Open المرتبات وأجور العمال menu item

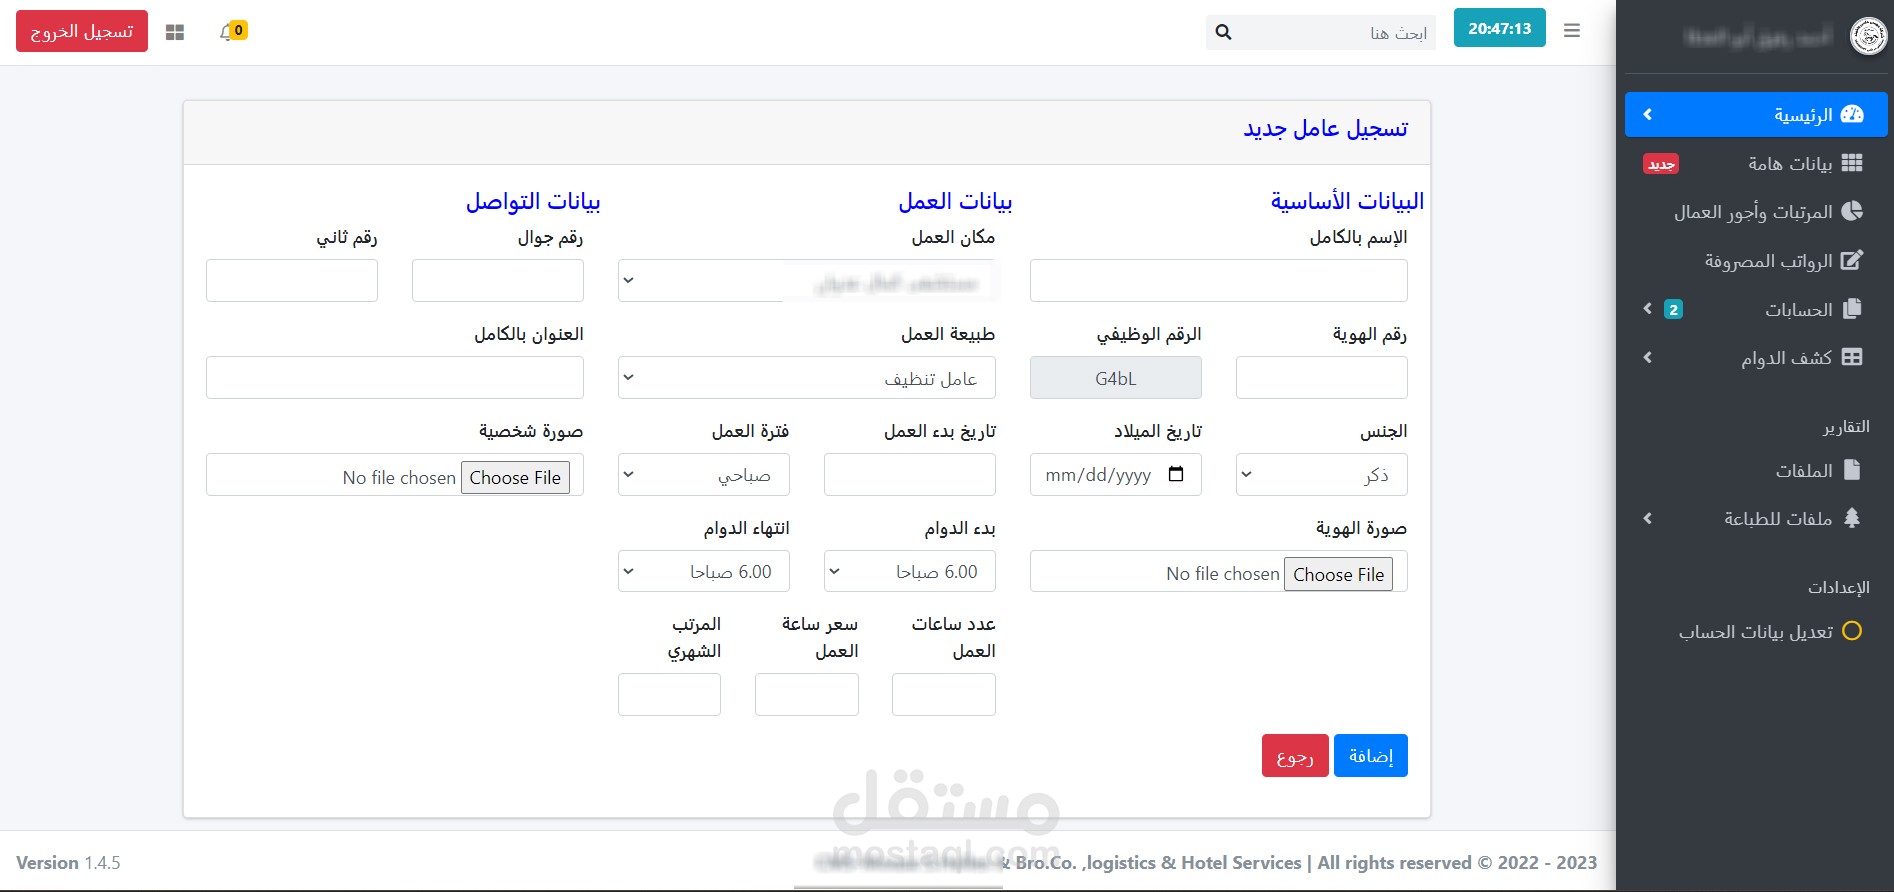(x=1756, y=211)
